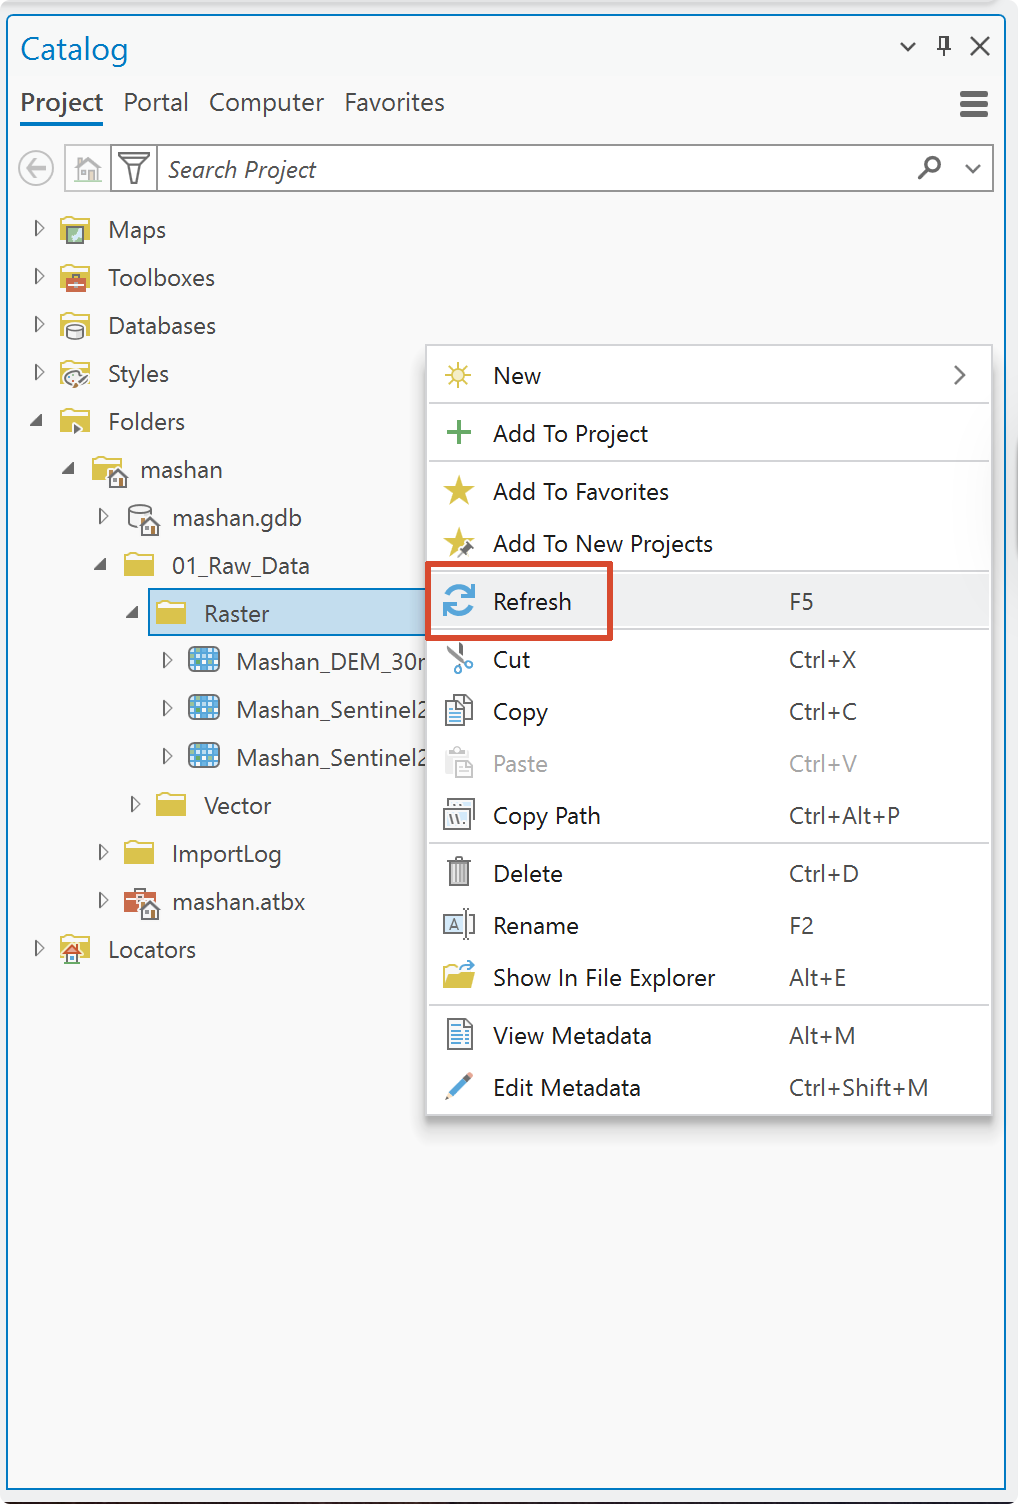Collapse the Raster folder node
This screenshot has width=1018, height=1504.
pos(133,613)
